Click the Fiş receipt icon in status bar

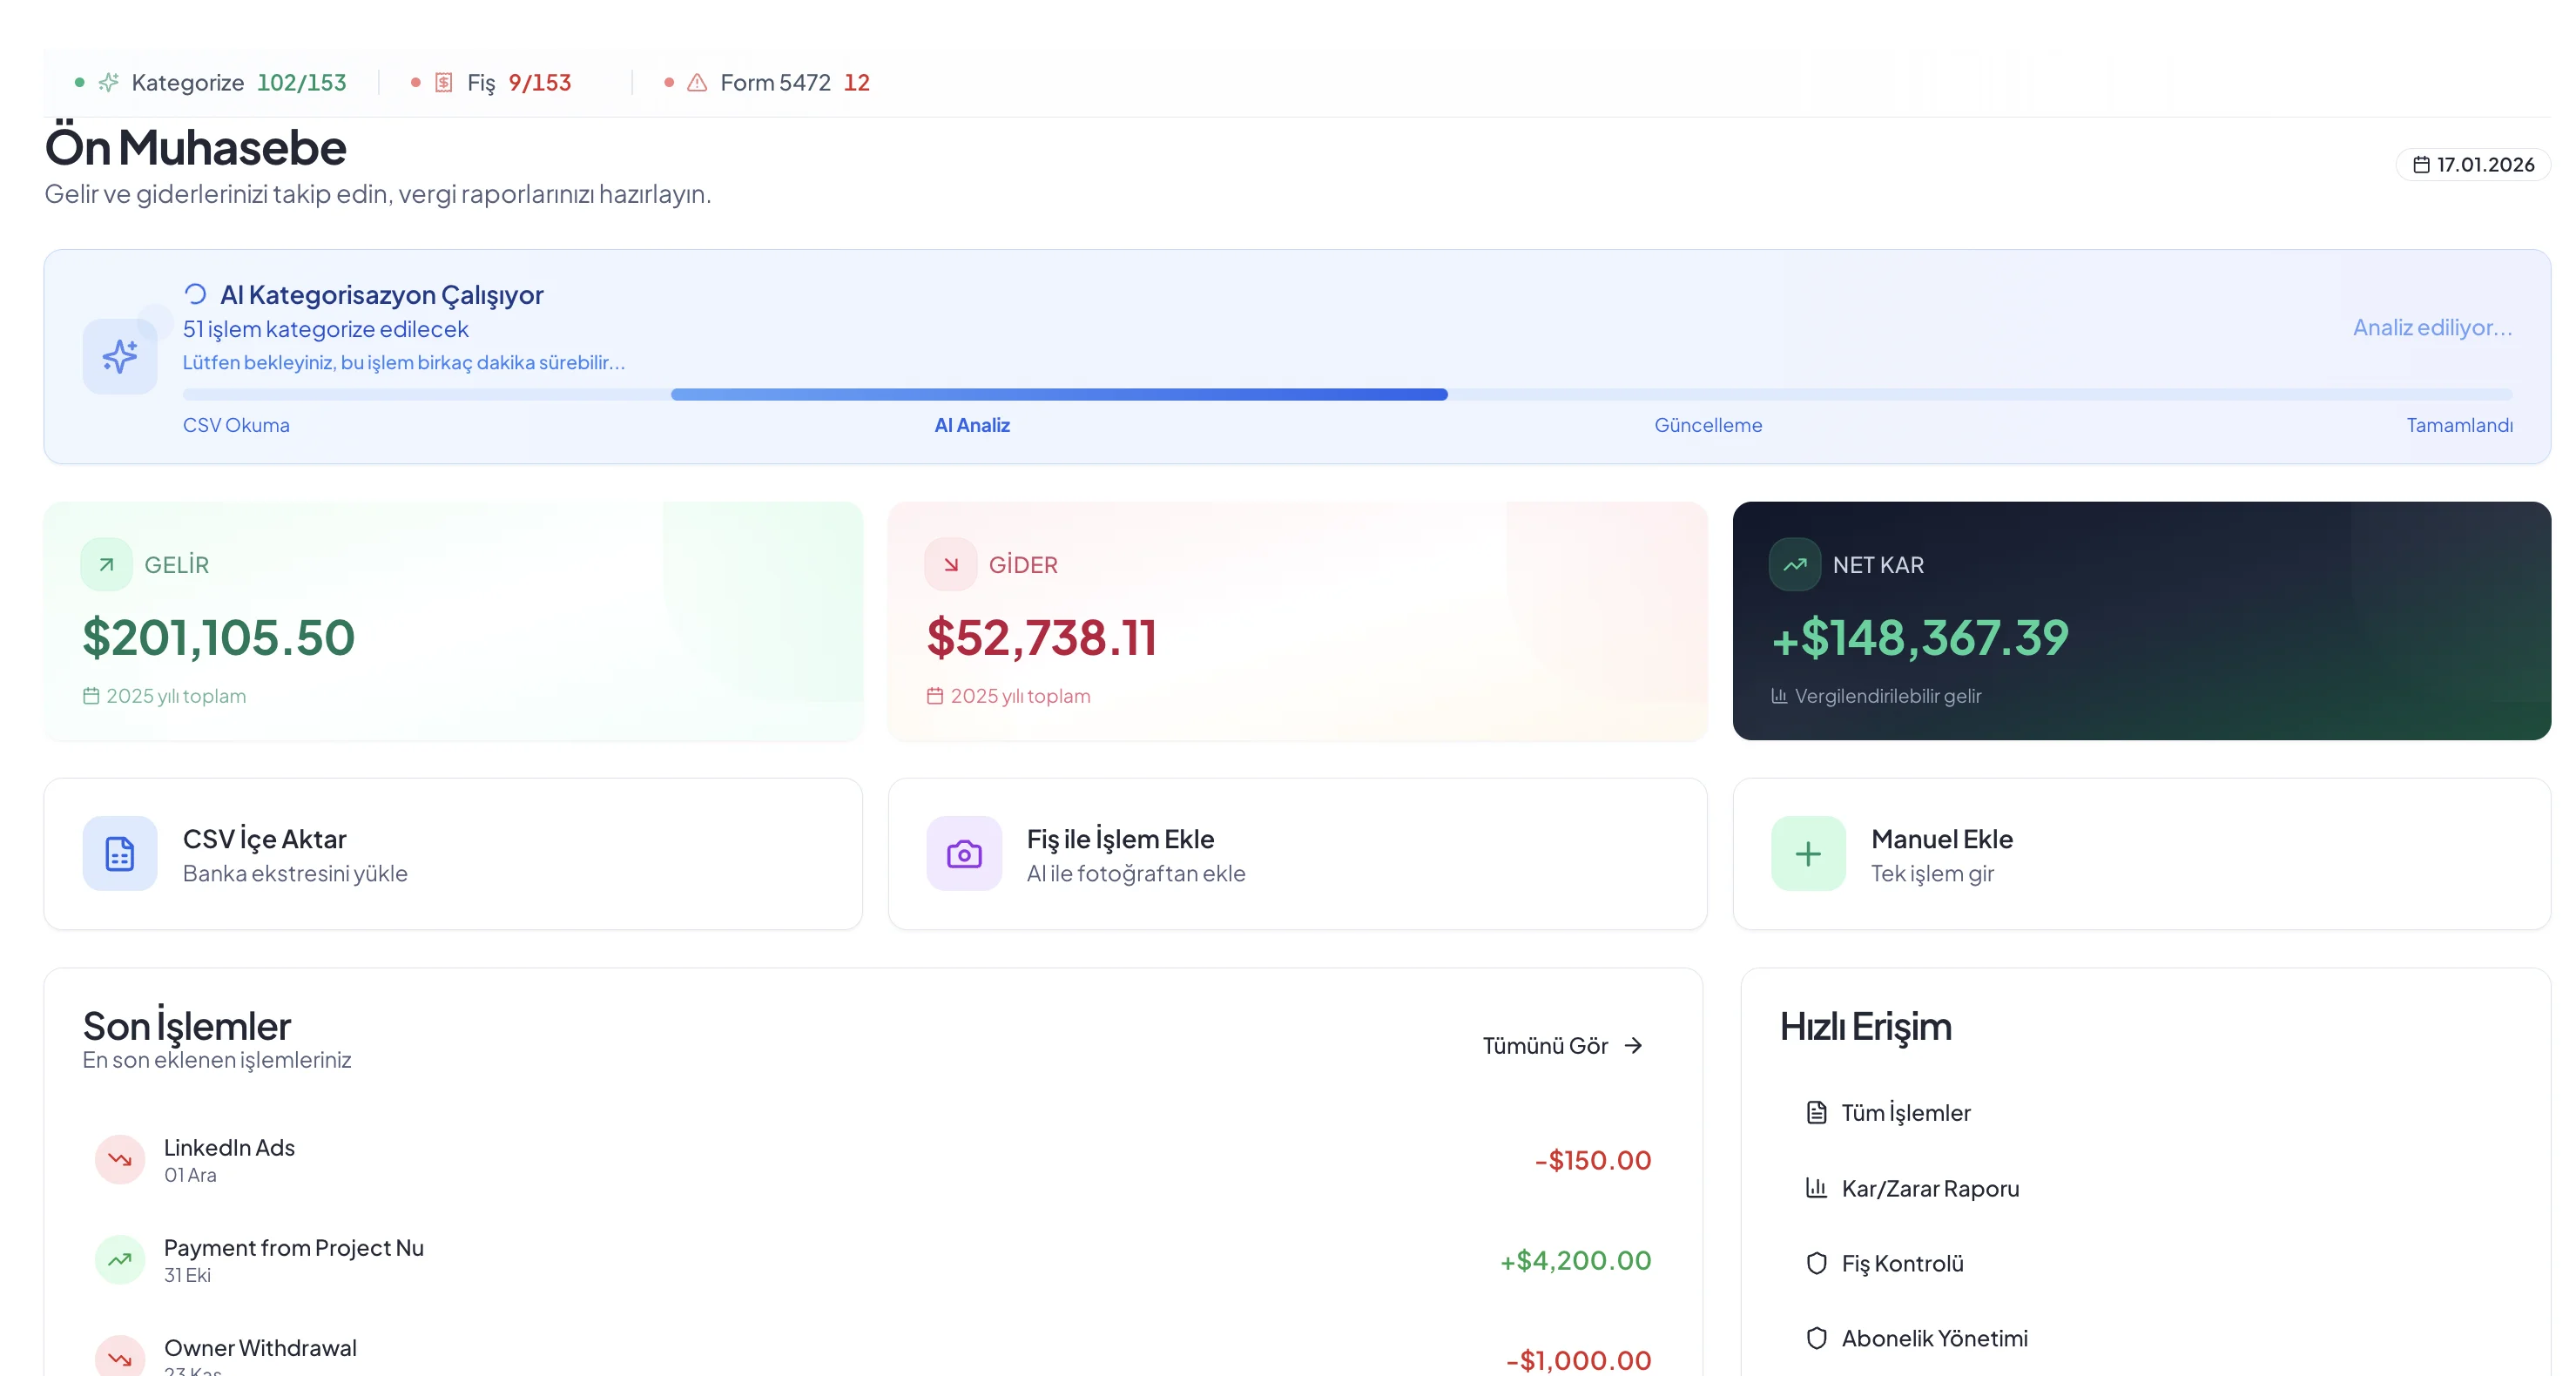coord(444,82)
